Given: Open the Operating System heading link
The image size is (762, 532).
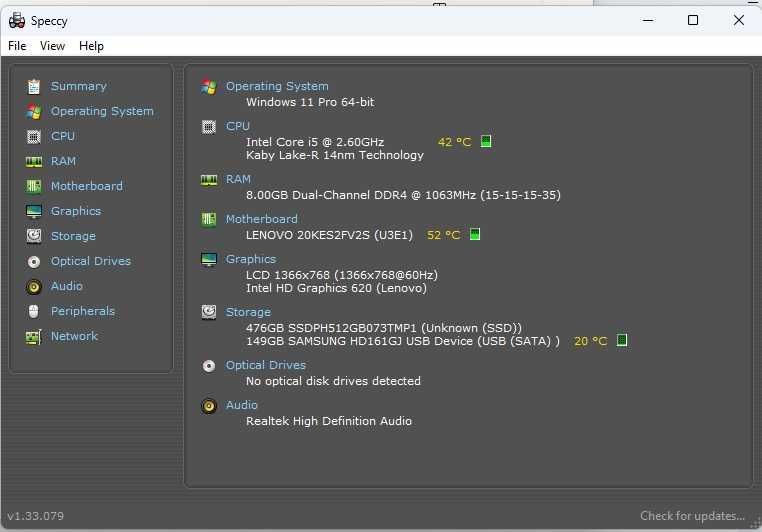Looking at the screenshot, I should tap(277, 86).
